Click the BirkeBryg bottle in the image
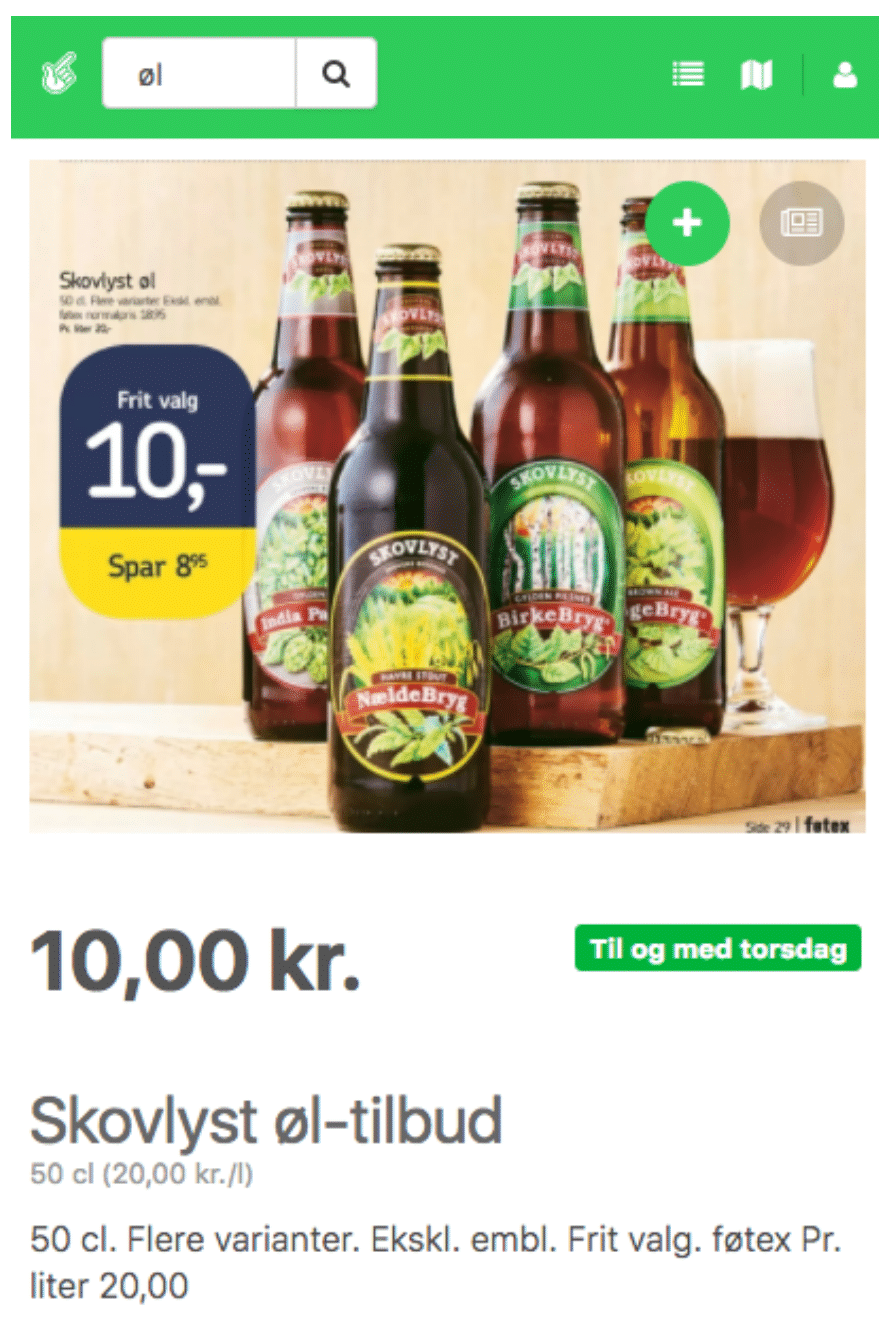Image resolution: width=894 pixels, height=1326 pixels. coord(548,470)
